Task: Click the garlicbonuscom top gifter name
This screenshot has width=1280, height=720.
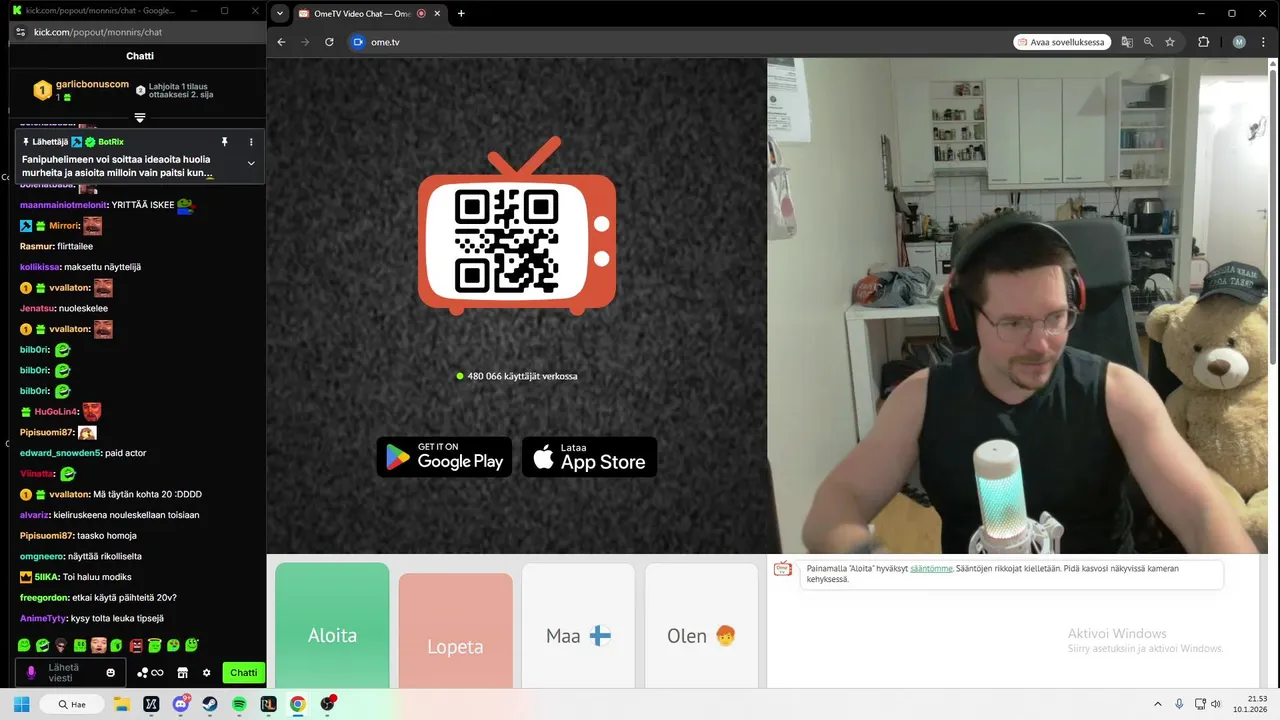Action: pyautogui.click(x=92, y=84)
